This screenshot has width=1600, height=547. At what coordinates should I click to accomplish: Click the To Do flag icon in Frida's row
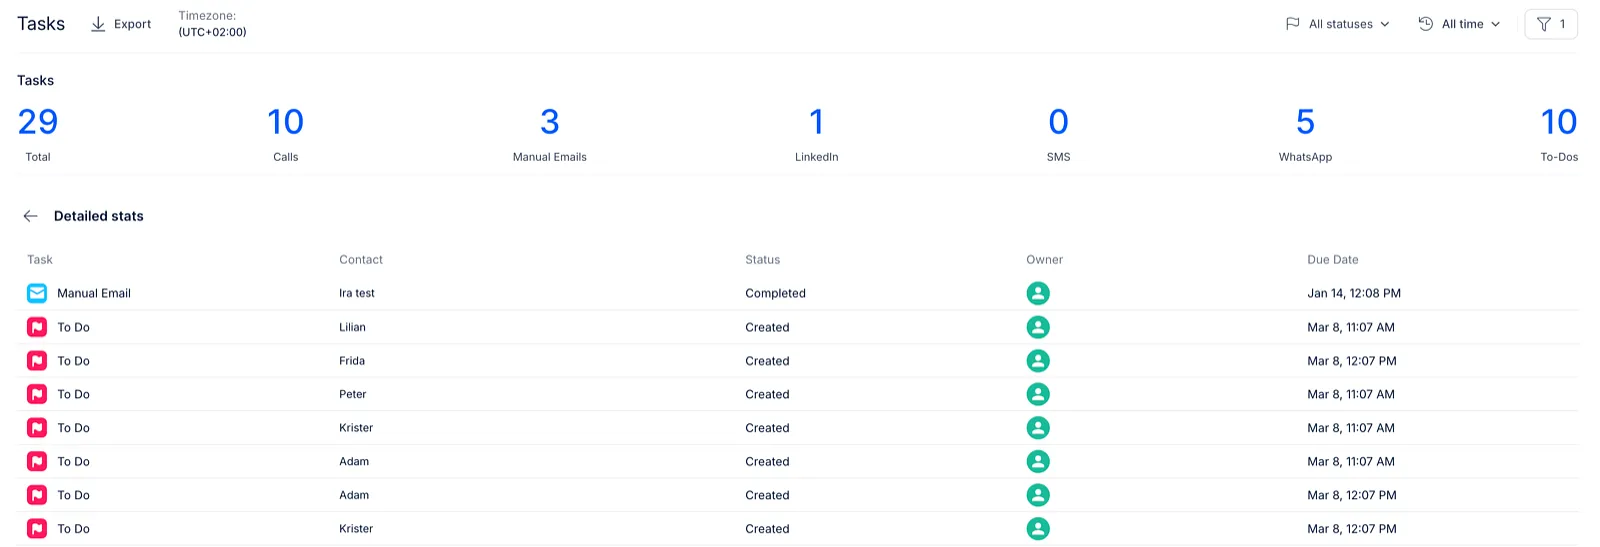(37, 361)
